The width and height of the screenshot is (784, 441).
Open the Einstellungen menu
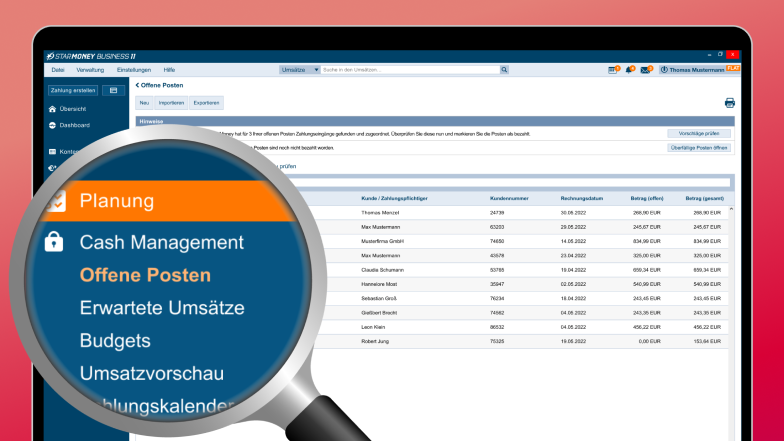[x=134, y=70]
